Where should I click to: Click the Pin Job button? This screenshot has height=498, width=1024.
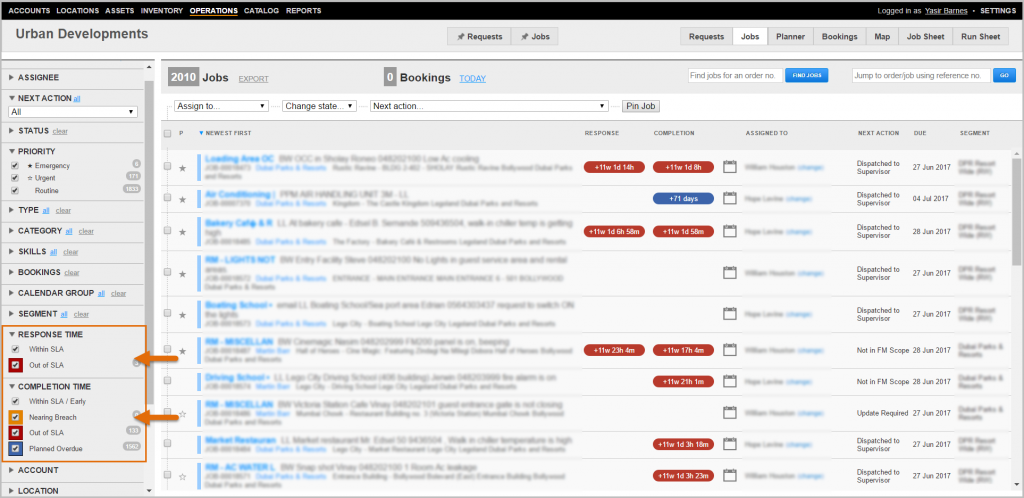(x=641, y=105)
